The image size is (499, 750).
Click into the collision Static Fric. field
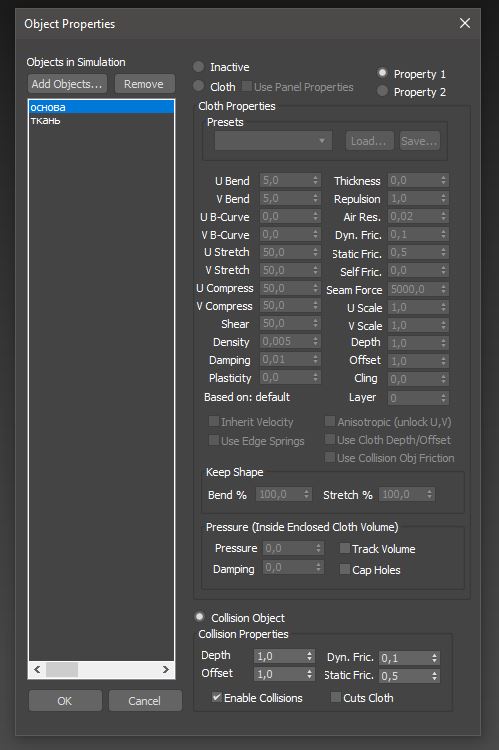tap(405, 676)
